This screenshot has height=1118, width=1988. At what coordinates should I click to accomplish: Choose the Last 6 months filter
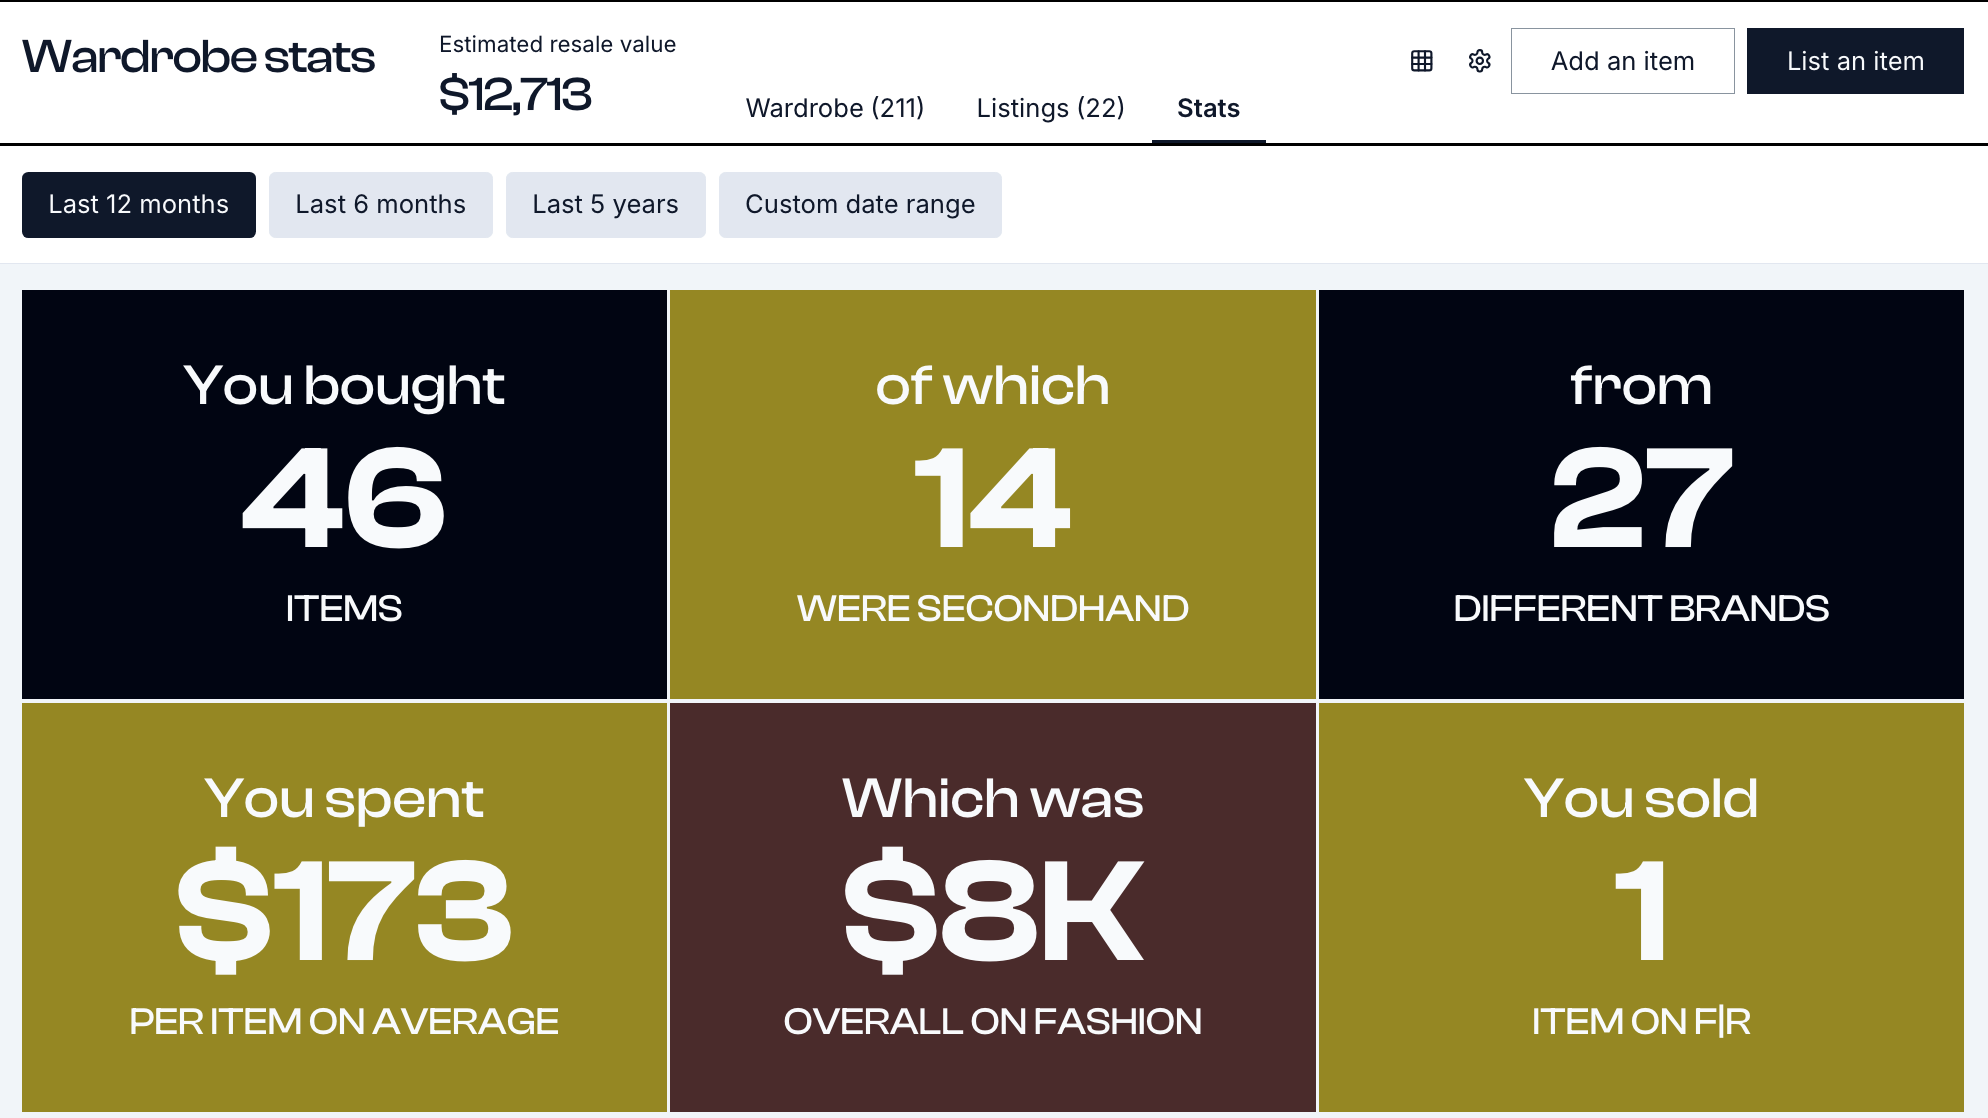click(380, 205)
